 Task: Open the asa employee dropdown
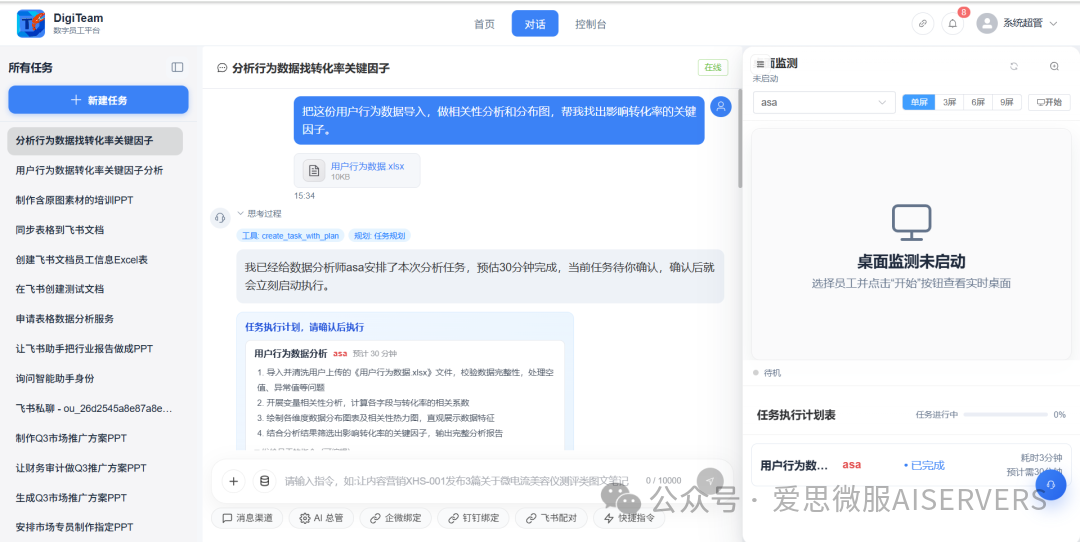tap(824, 102)
